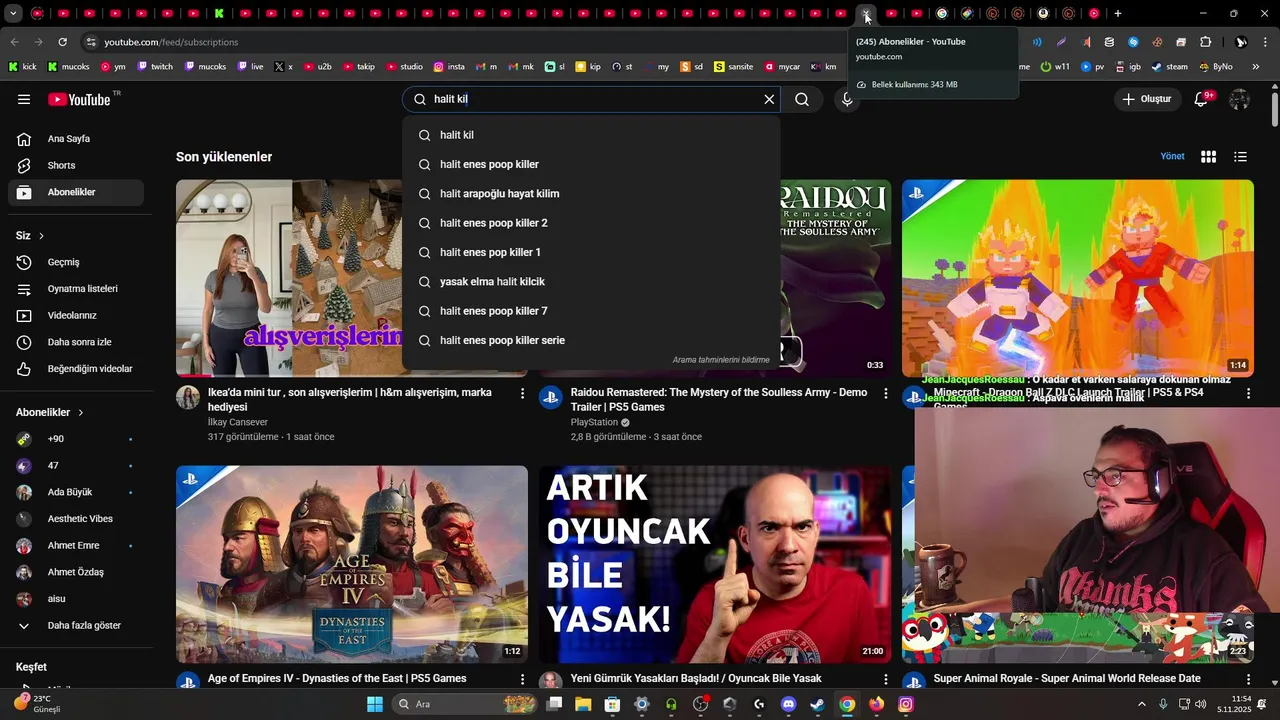Open options for Age of Empires IV video
The image size is (1280, 720).
522,680
